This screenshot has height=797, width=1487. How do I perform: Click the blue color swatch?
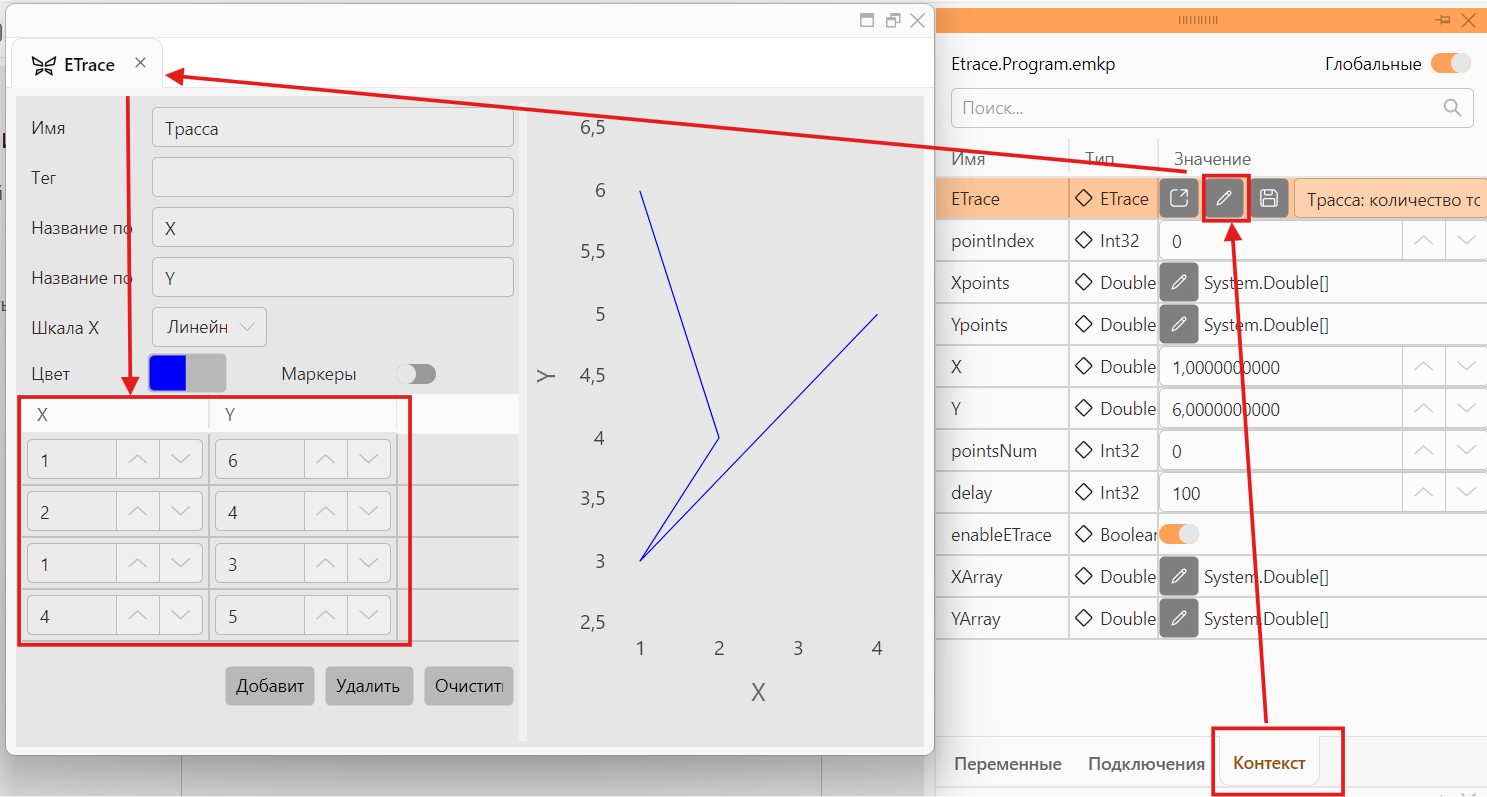pos(168,373)
